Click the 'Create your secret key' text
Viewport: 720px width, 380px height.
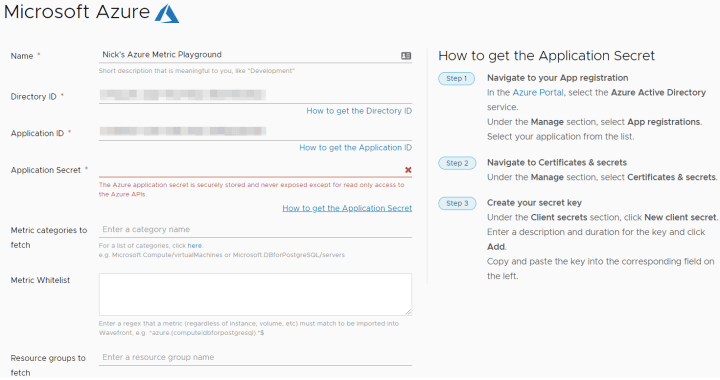(534, 203)
